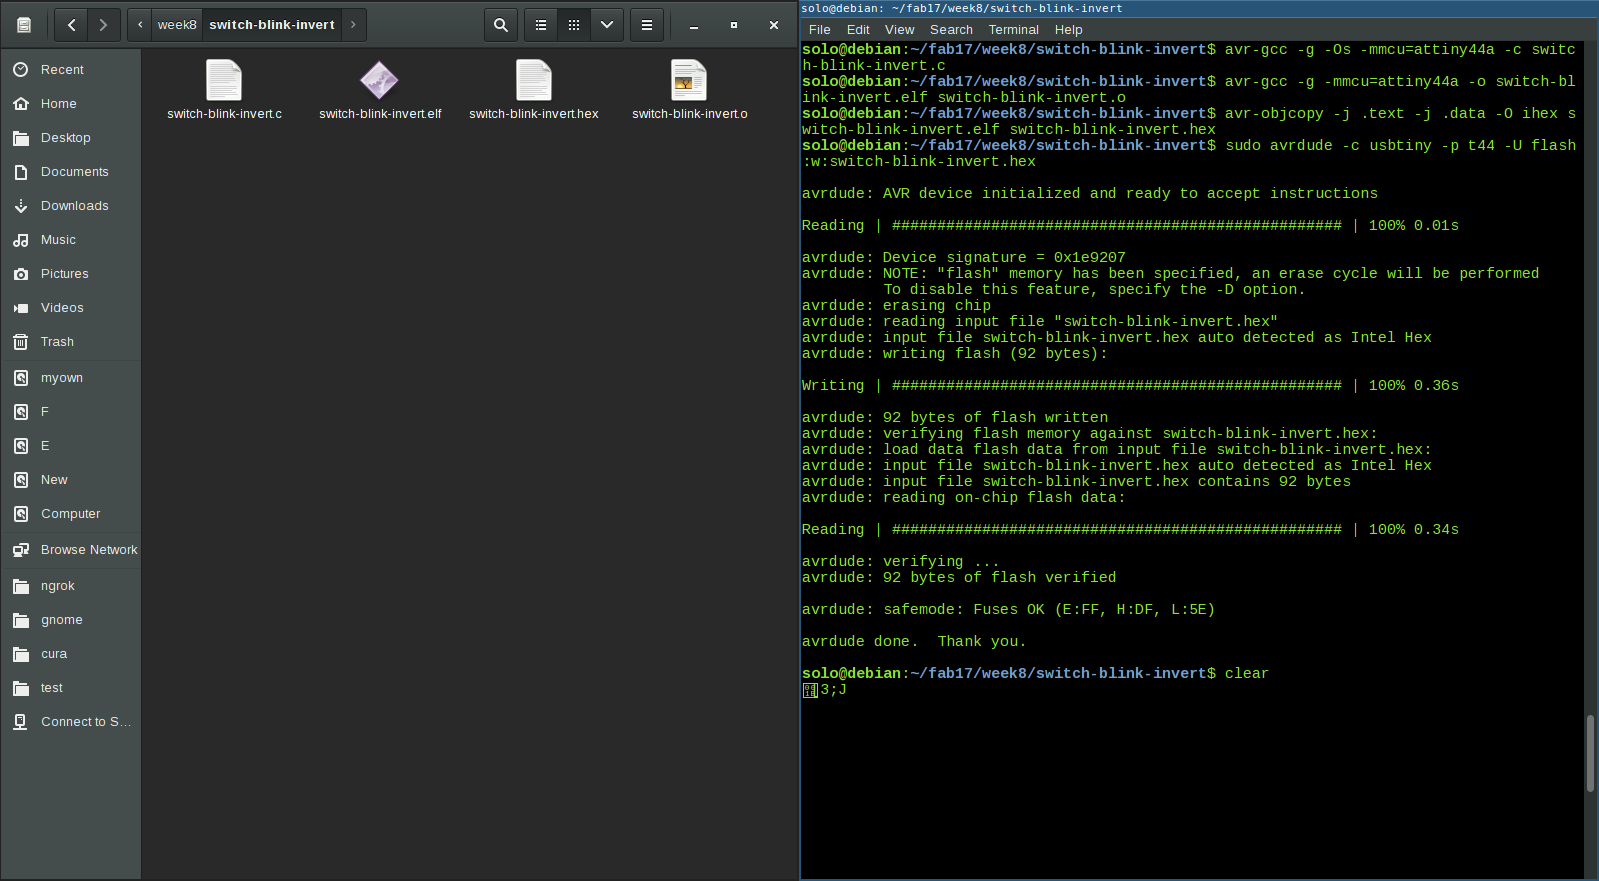Open Music in the sidebar
The height and width of the screenshot is (881, 1599).
click(x=70, y=240)
